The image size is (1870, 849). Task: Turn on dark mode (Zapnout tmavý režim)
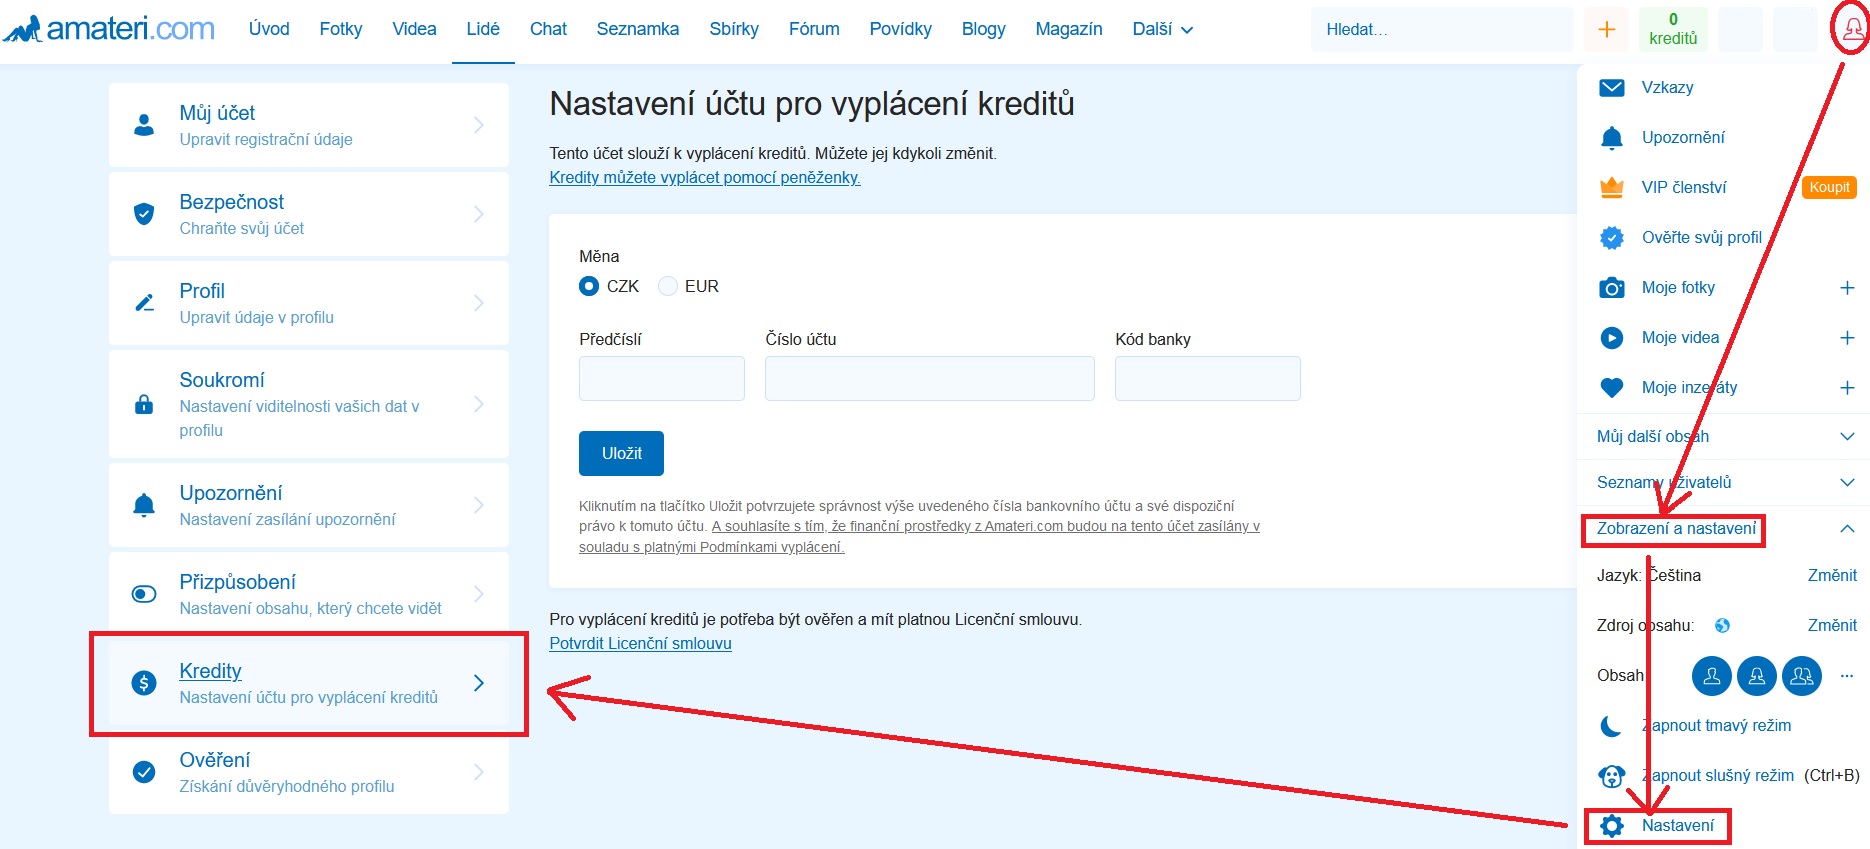(x=1716, y=726)
